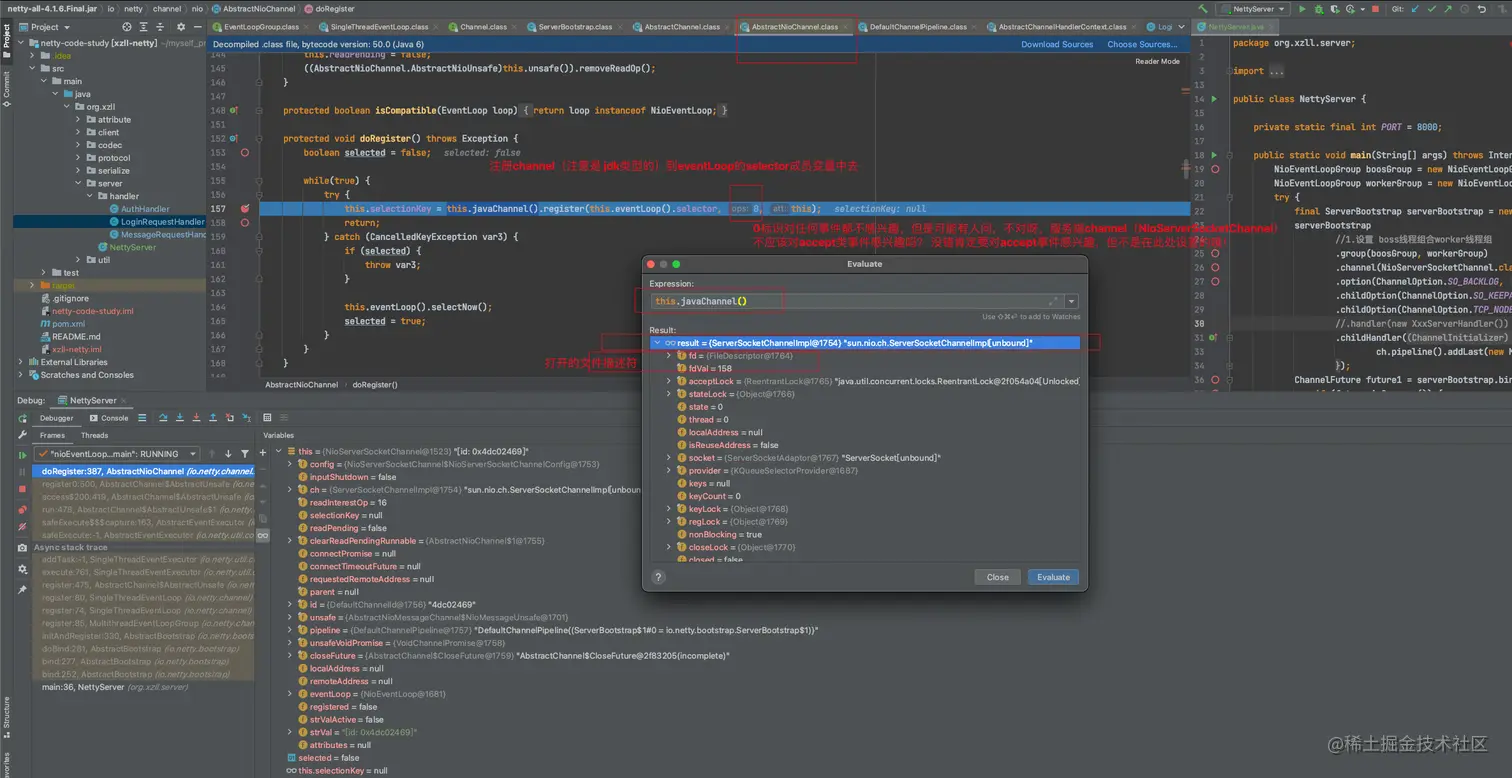Switch to ServerBootstrap.class editor tab
Viewport: 1512px width, 778px height.
575,27
